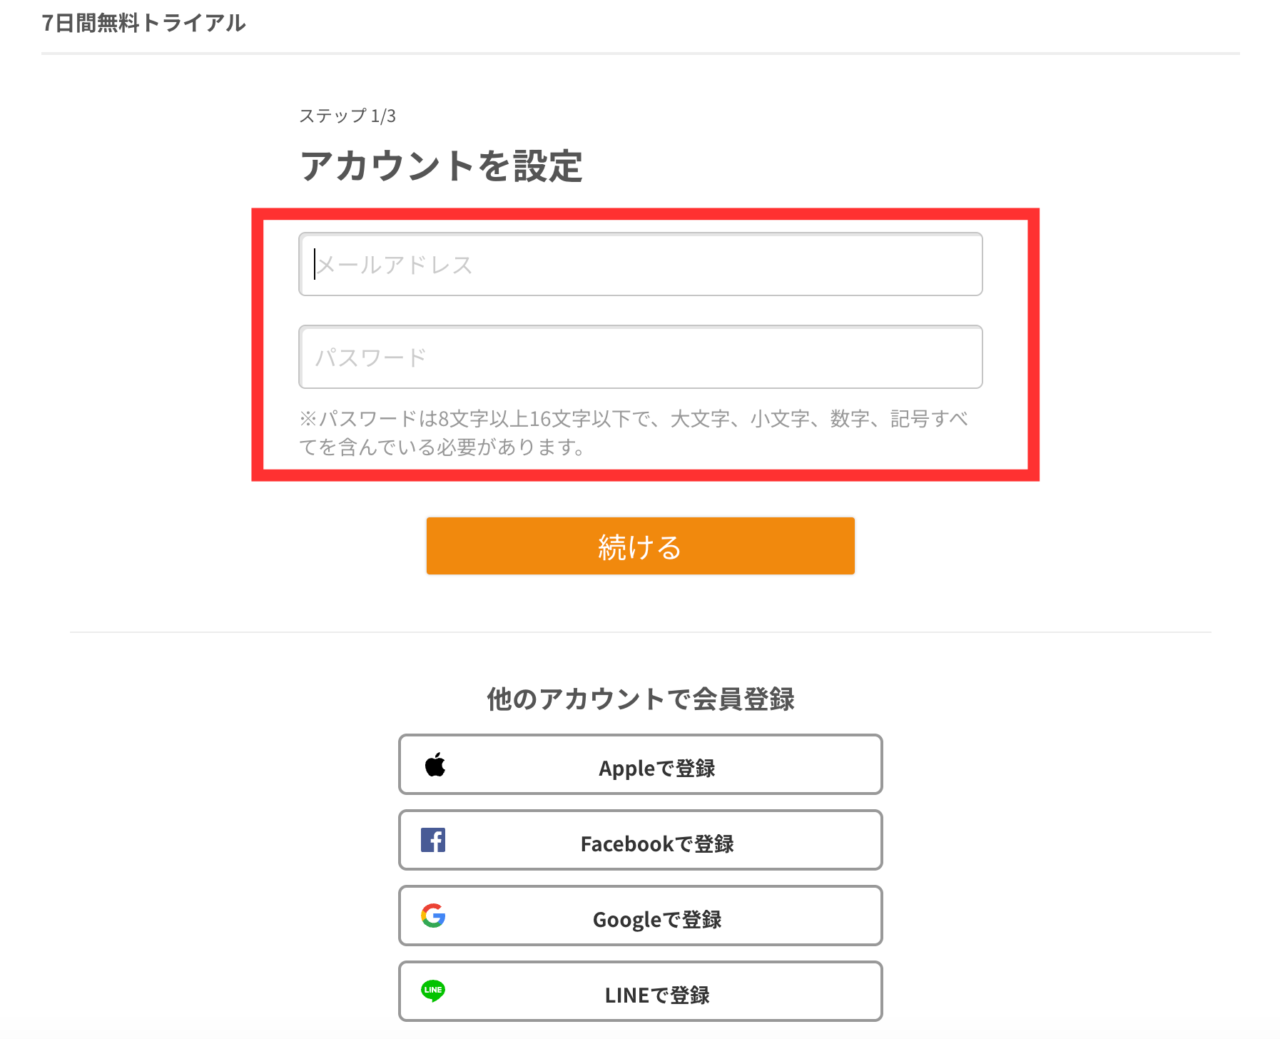
Task: Click the Google 'G' logo icon
Action: click(x=433, y=915)
